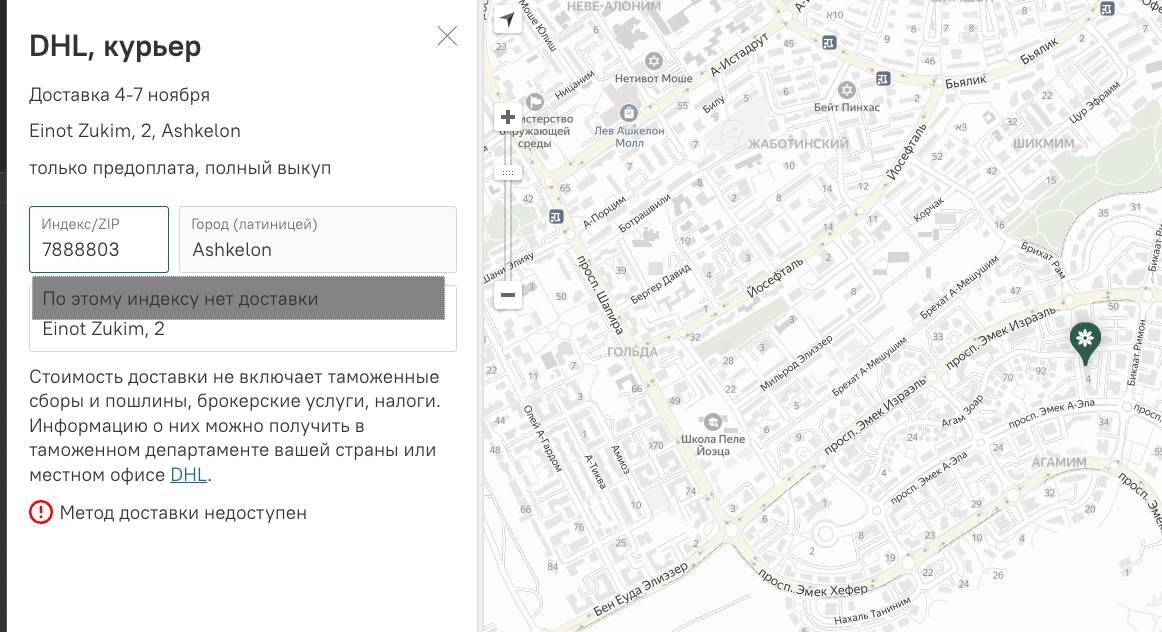1162x632 pixels.
Task: Click the red delivery-unavailable warning icon
Action: tap(41, 512)
